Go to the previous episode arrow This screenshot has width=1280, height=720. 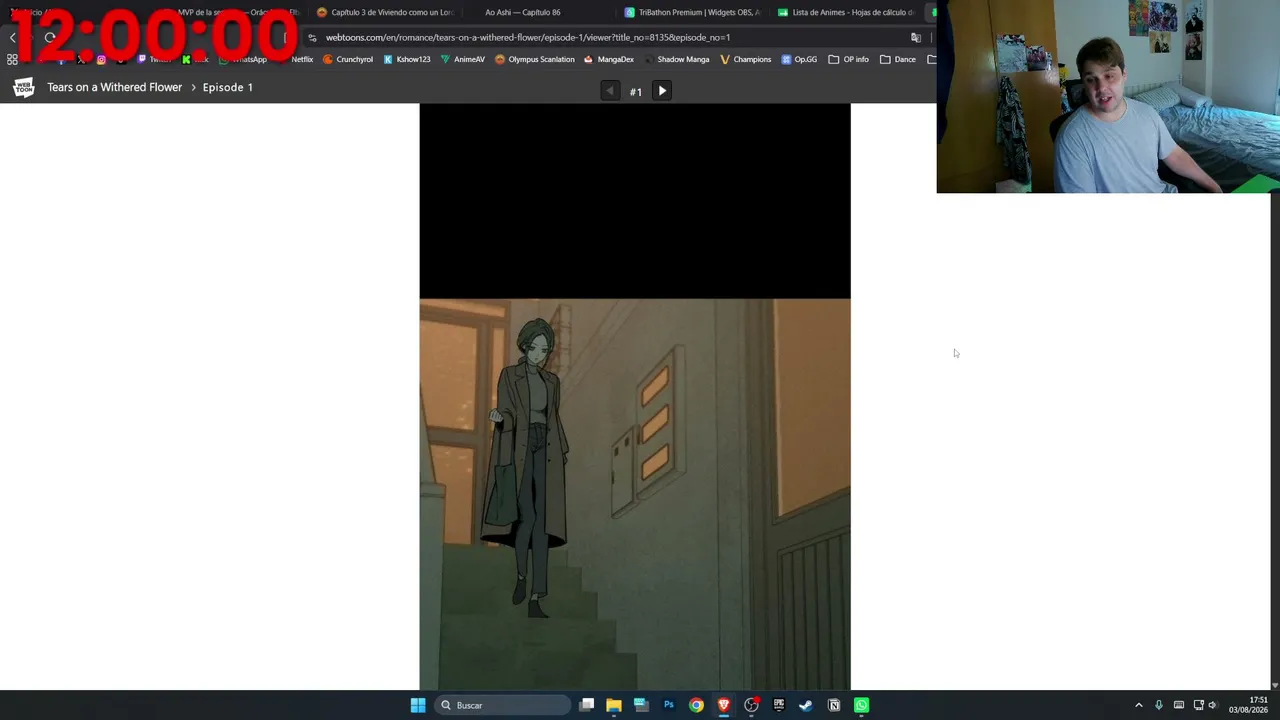coord(610,91)
